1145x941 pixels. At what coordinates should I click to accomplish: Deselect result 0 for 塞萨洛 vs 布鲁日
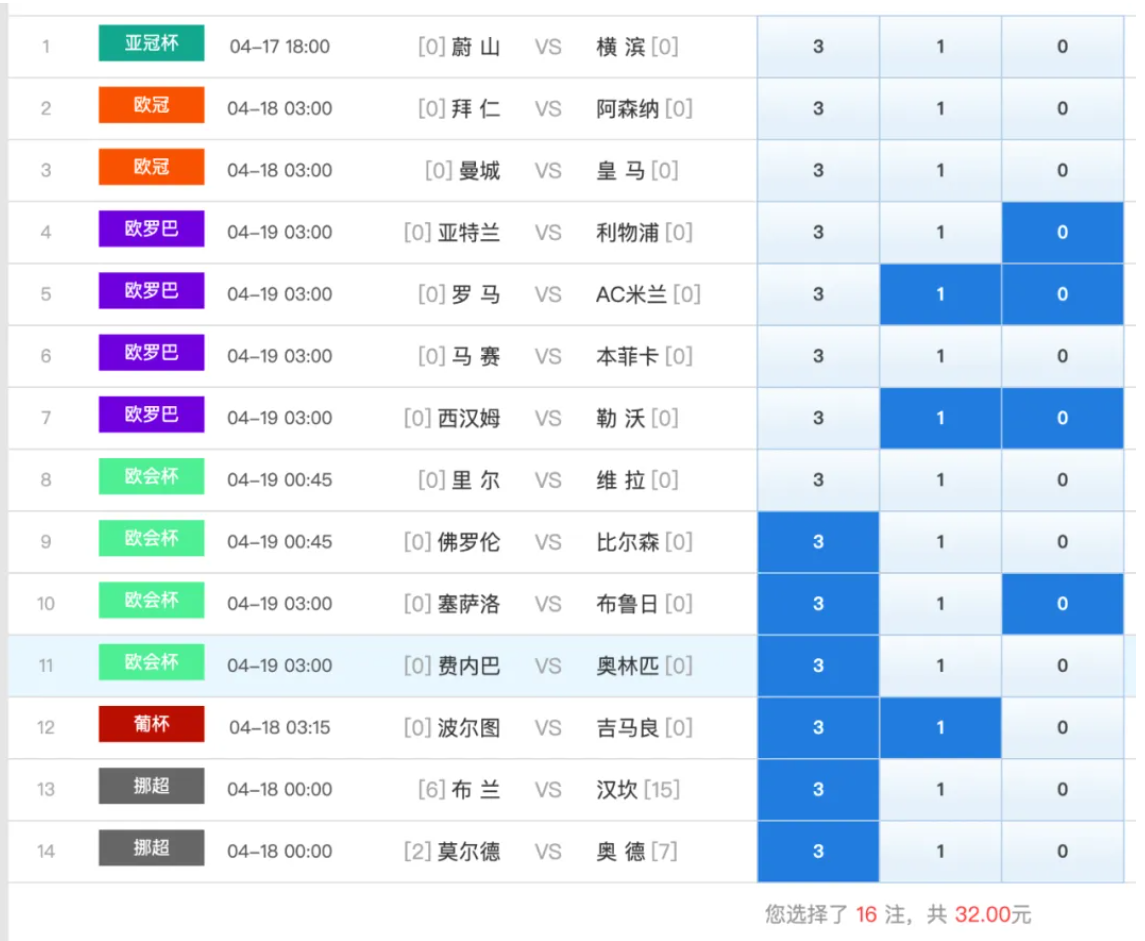tap(1062, 604)
